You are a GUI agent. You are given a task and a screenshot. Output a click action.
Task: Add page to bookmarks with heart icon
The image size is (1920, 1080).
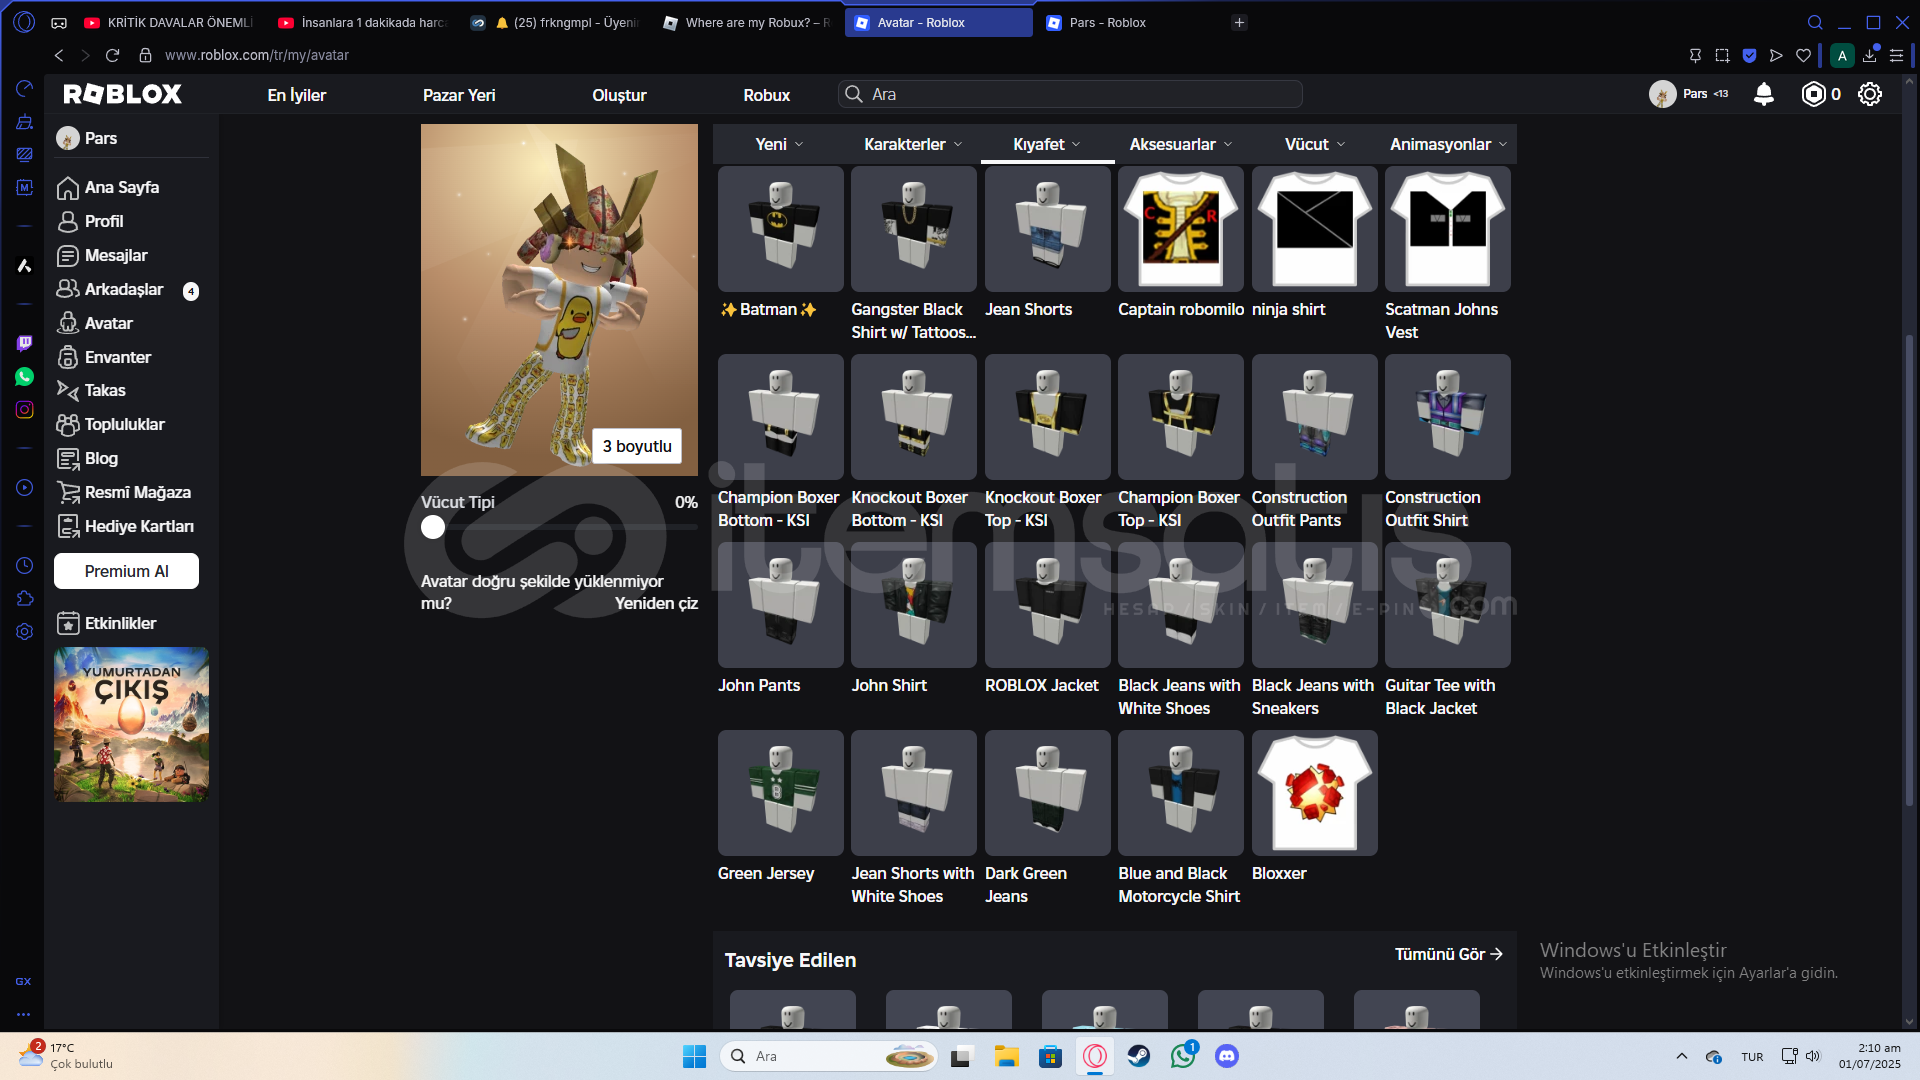click(x=1803, y=55)
